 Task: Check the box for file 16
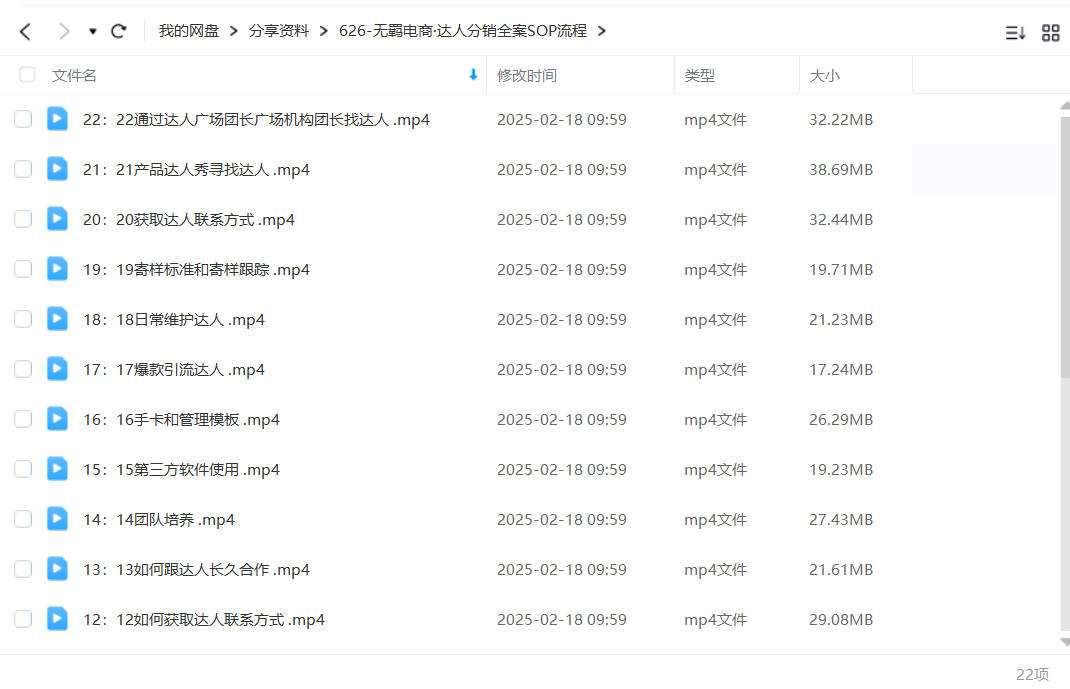(x=23, y=419)
